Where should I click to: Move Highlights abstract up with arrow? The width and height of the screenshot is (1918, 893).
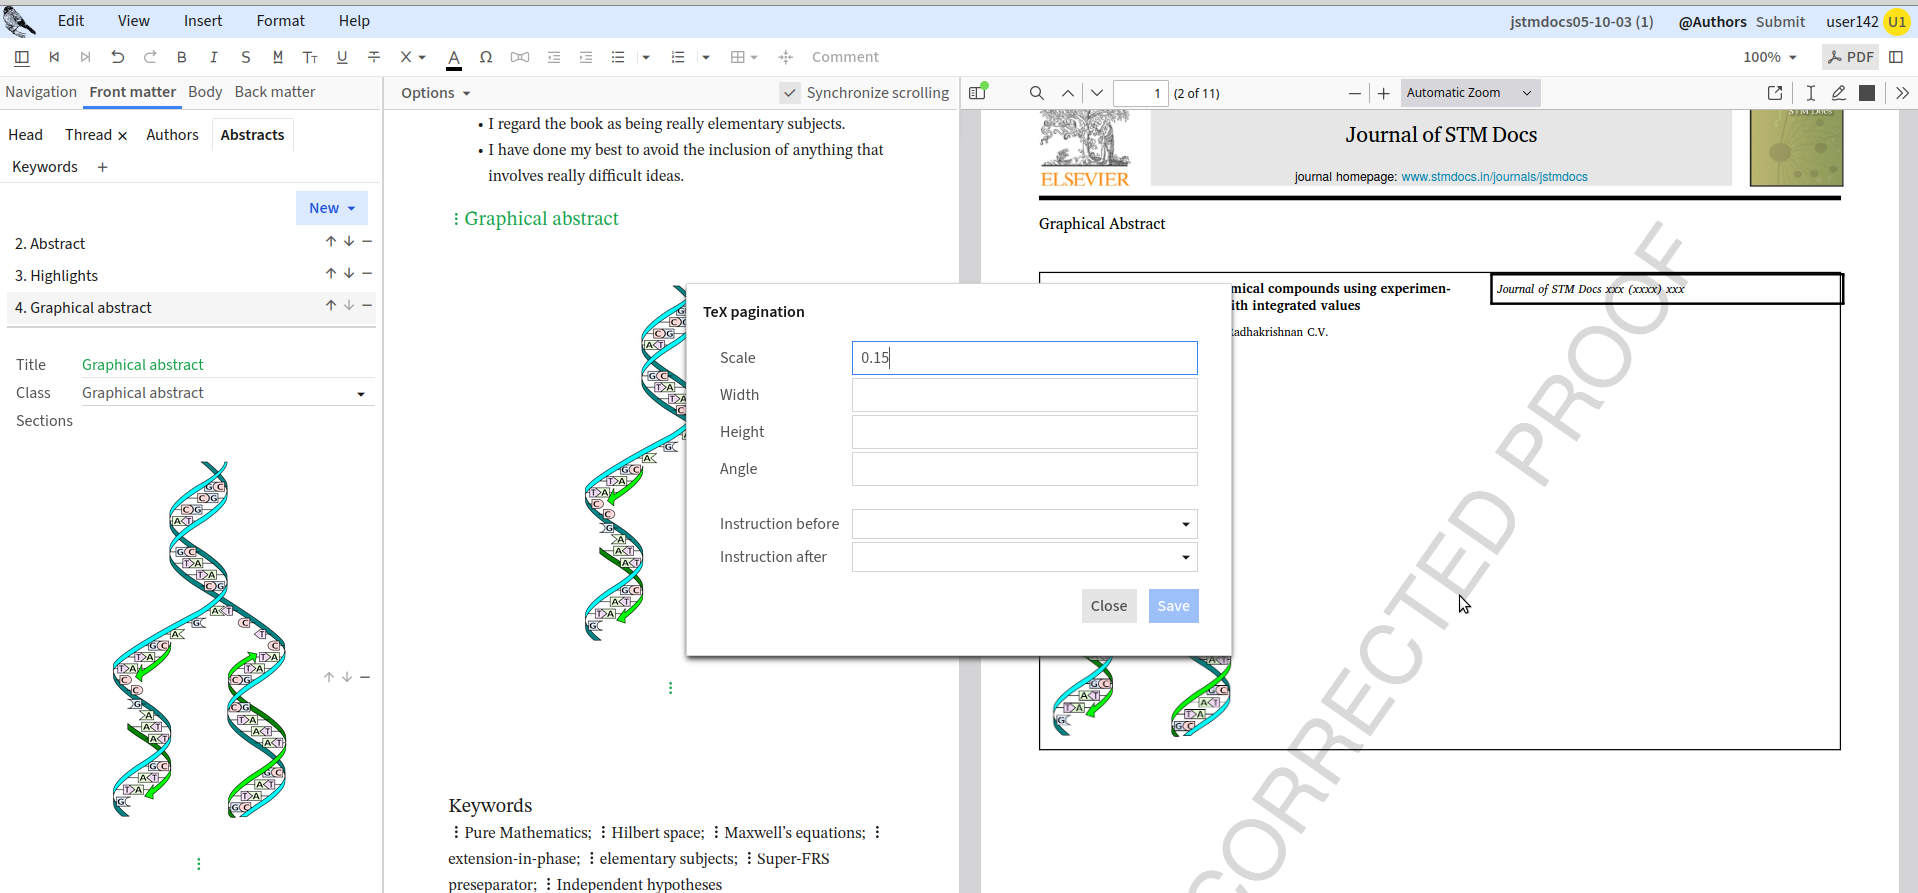(x=330, y=274)
